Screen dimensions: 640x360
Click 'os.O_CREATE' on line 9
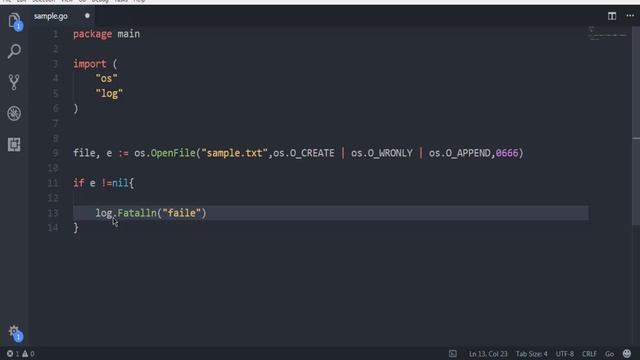[304, 153]
